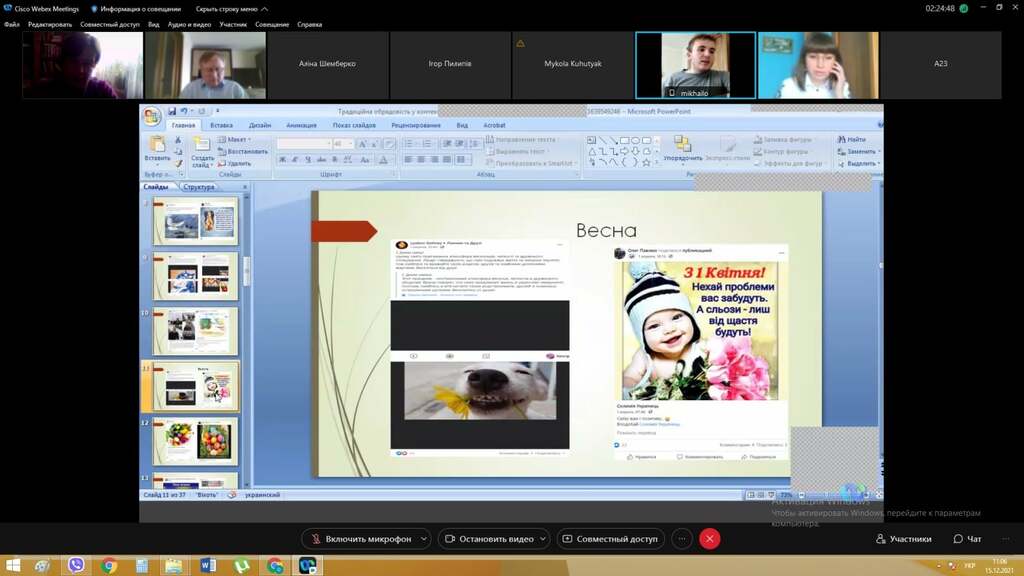Stop camera with Остановить видео button
The width and height of the screenshot is (1024, 576).
488,539
